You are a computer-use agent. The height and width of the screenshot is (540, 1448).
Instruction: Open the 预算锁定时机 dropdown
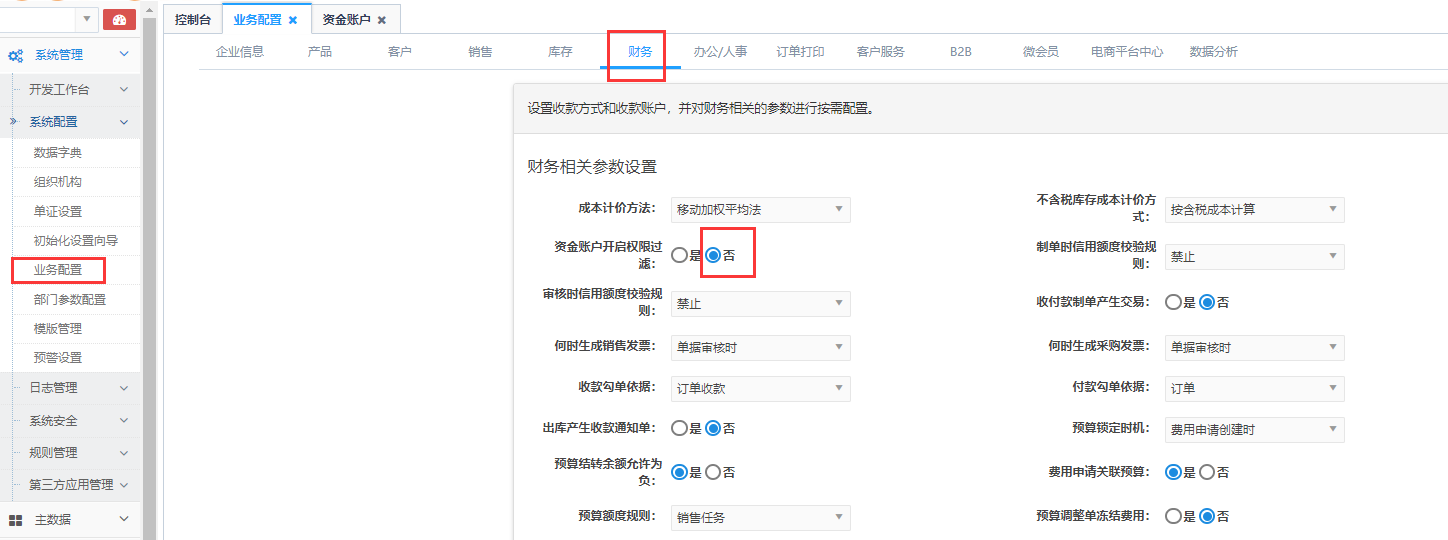(1254, 429)
